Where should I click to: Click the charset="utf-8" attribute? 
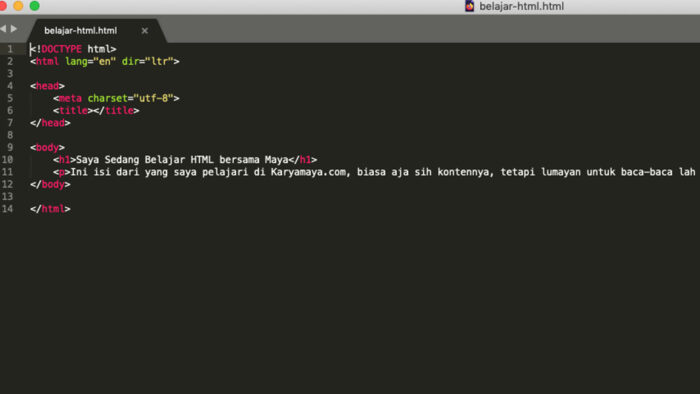130,98
